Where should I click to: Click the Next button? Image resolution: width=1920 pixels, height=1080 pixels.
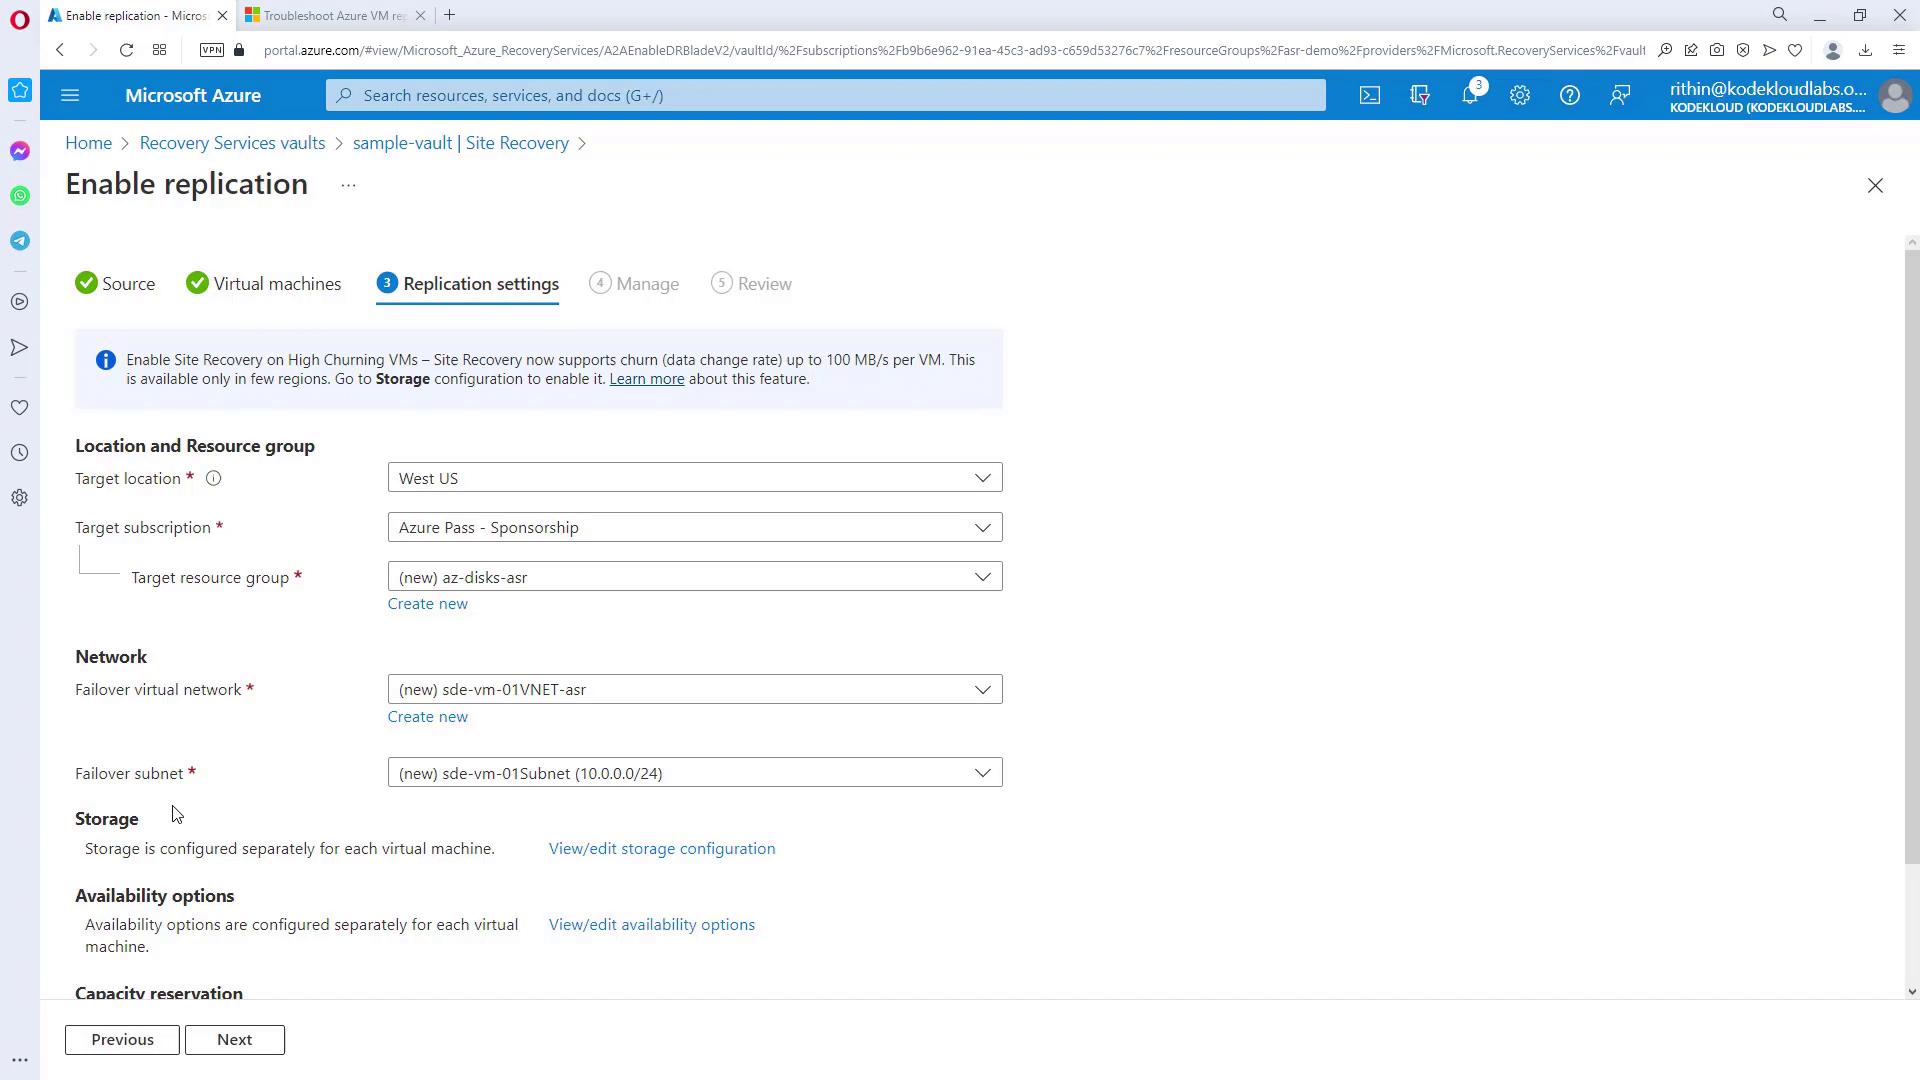234,1040
